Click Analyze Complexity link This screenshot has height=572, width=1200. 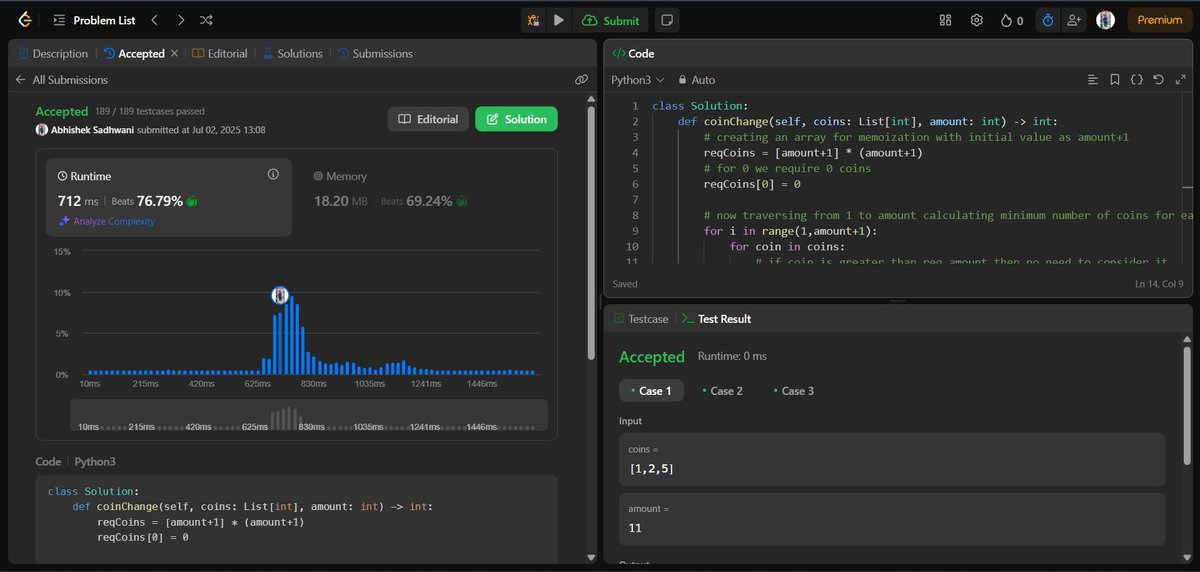(x=106, y=221)
